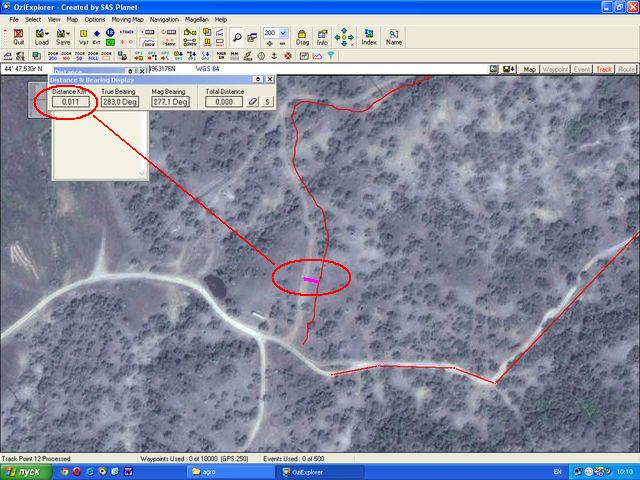640x480 pixels.
Task: Open the zoom percentage dropdown
Action: (x=284, y=33)
